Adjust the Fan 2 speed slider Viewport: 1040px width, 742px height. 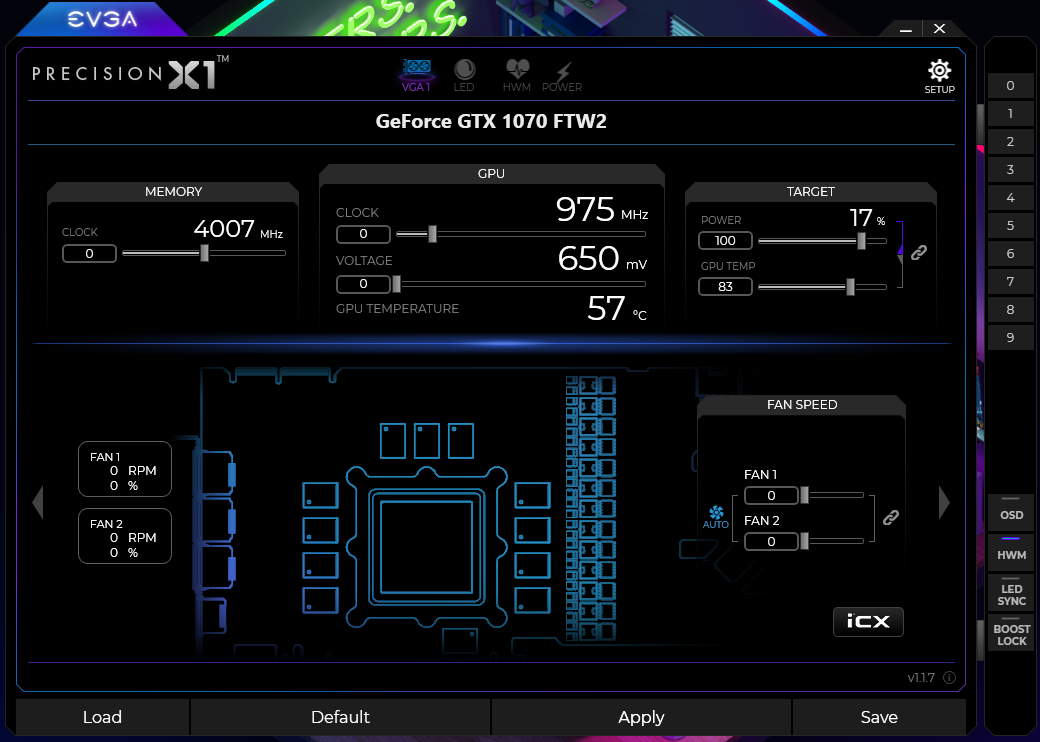(x=805, y=541)
